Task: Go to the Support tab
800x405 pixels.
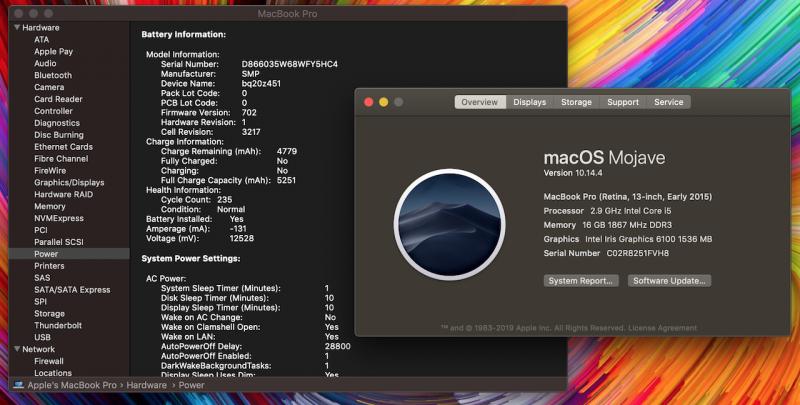Action: (x=623, y=102)
